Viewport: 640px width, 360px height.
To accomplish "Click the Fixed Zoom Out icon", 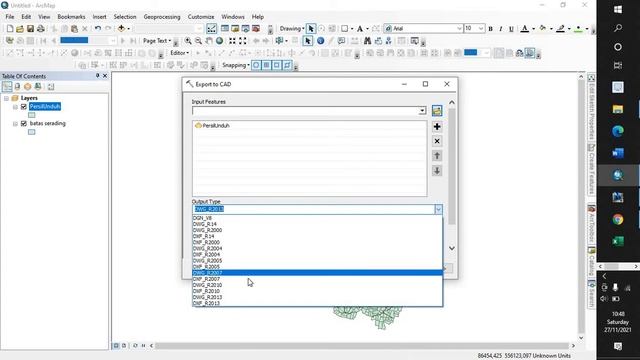I will [243, 41].
